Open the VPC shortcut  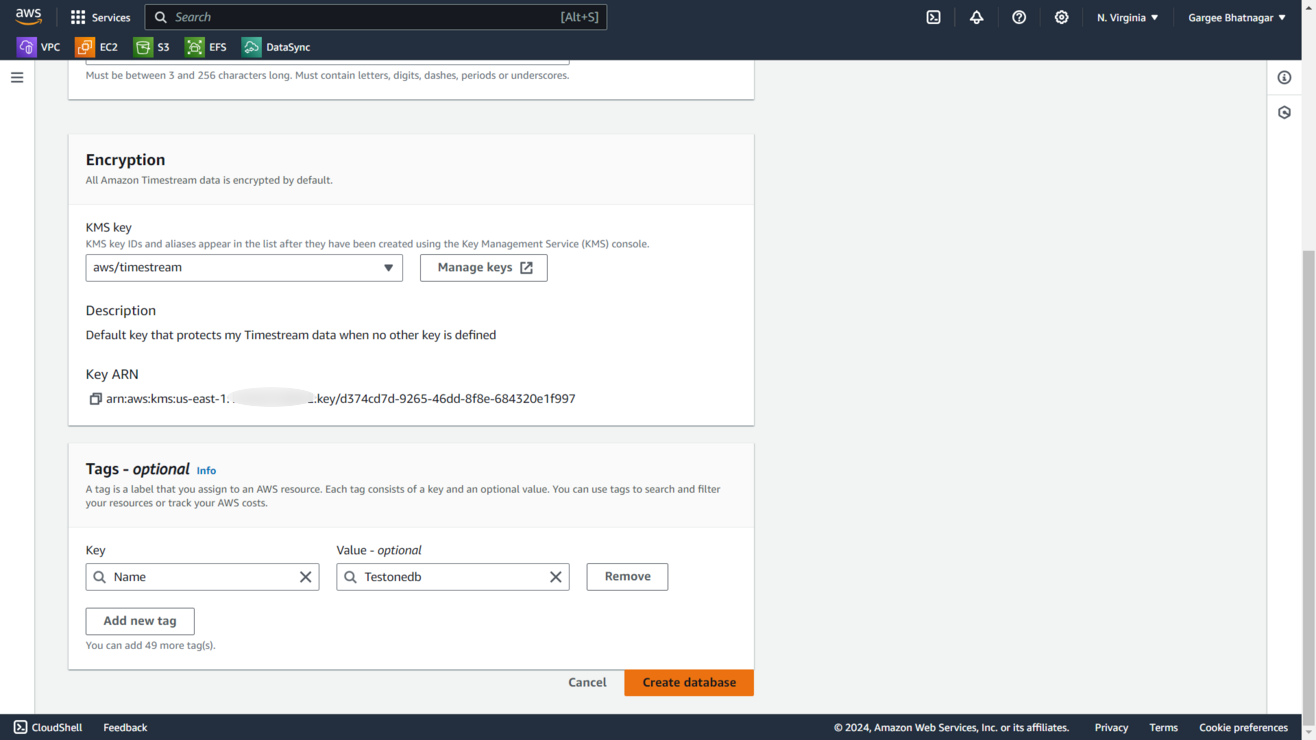[39, 47]
